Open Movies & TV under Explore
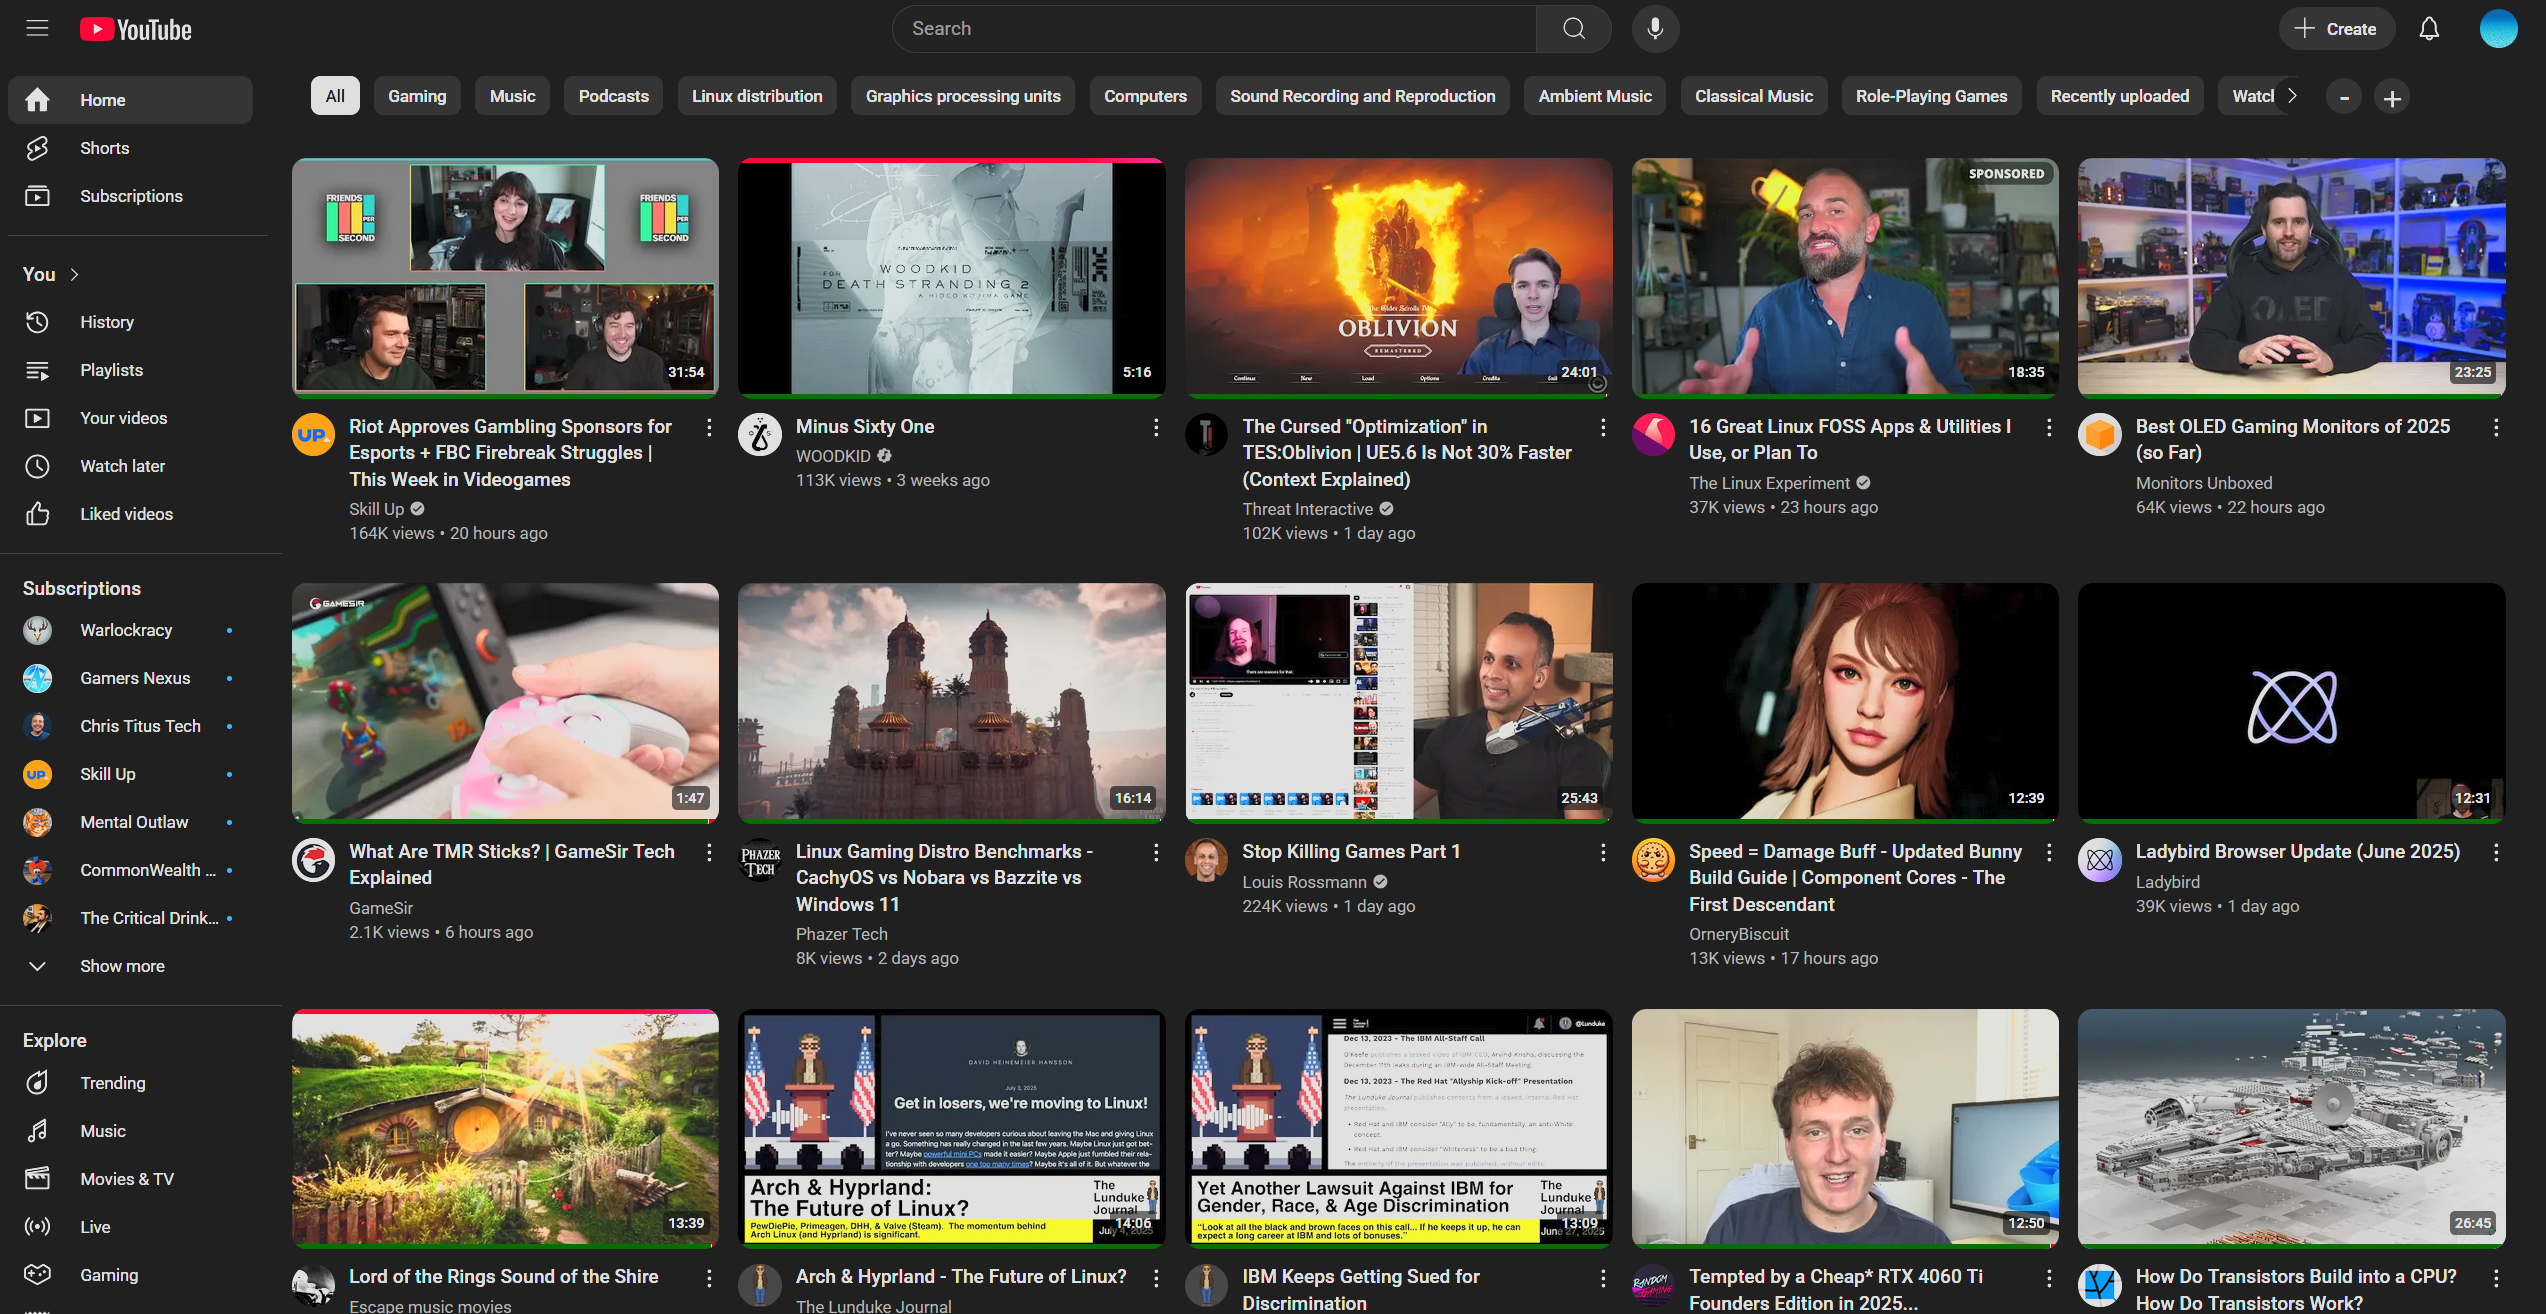The width and height of the screenshot is (2546, 1314). coord(130,1179)
